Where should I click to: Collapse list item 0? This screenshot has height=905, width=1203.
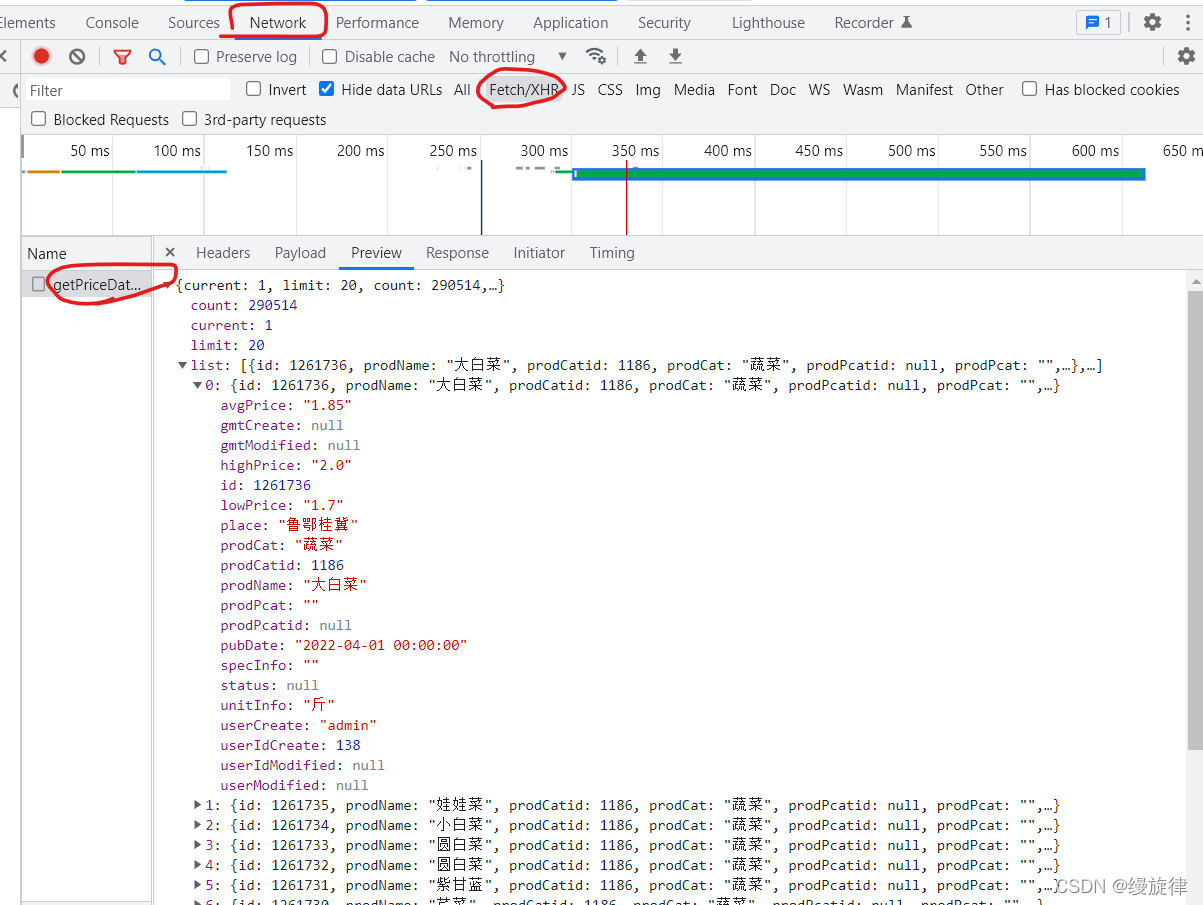pos(197,385)
